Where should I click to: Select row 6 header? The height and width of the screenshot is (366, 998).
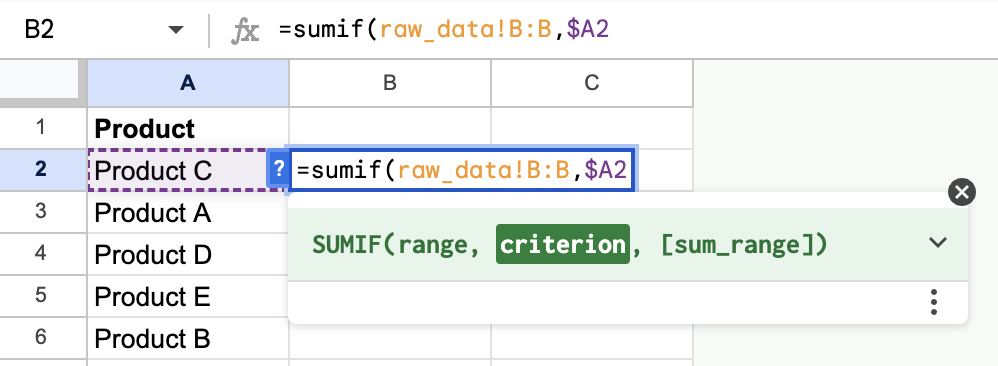pos(41,337)
